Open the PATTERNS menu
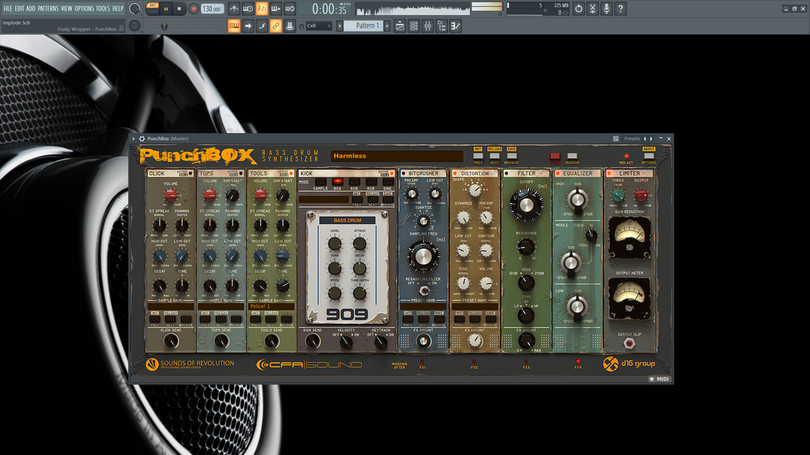 click(x=48, y=9)
